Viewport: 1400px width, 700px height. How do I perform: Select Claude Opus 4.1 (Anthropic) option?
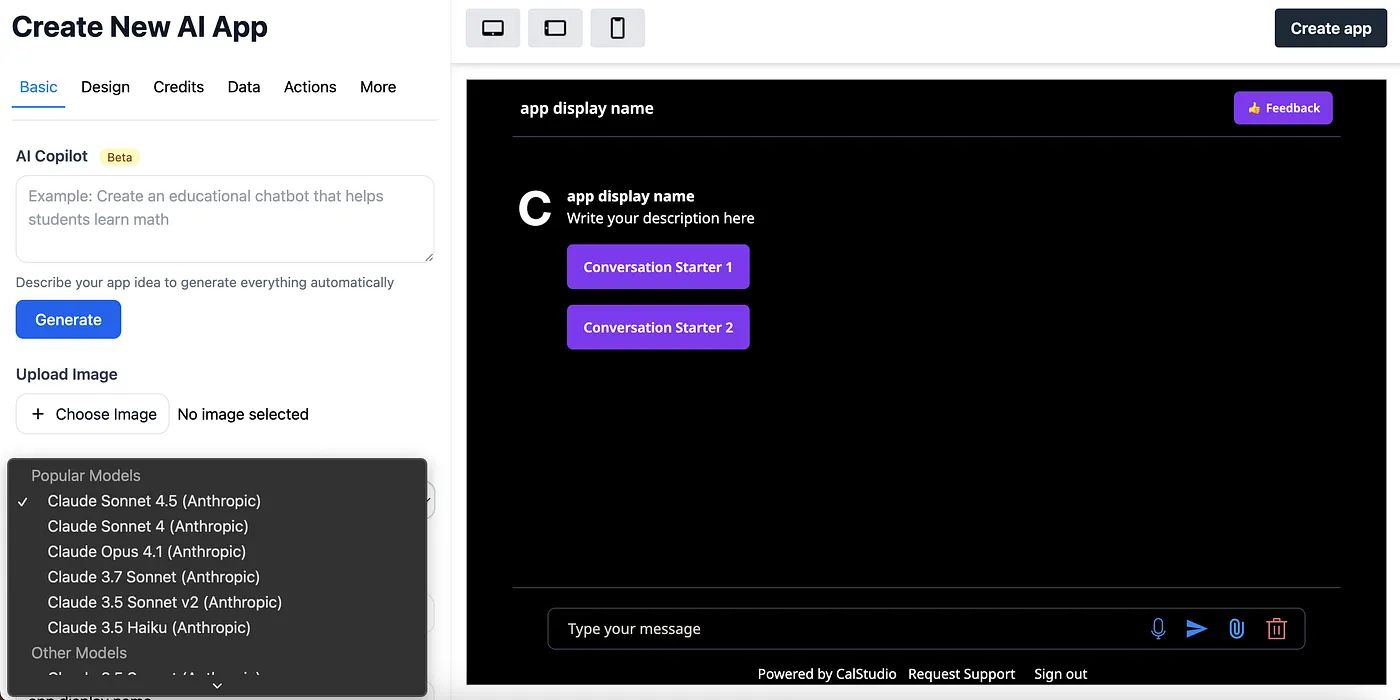pos(217,551)
